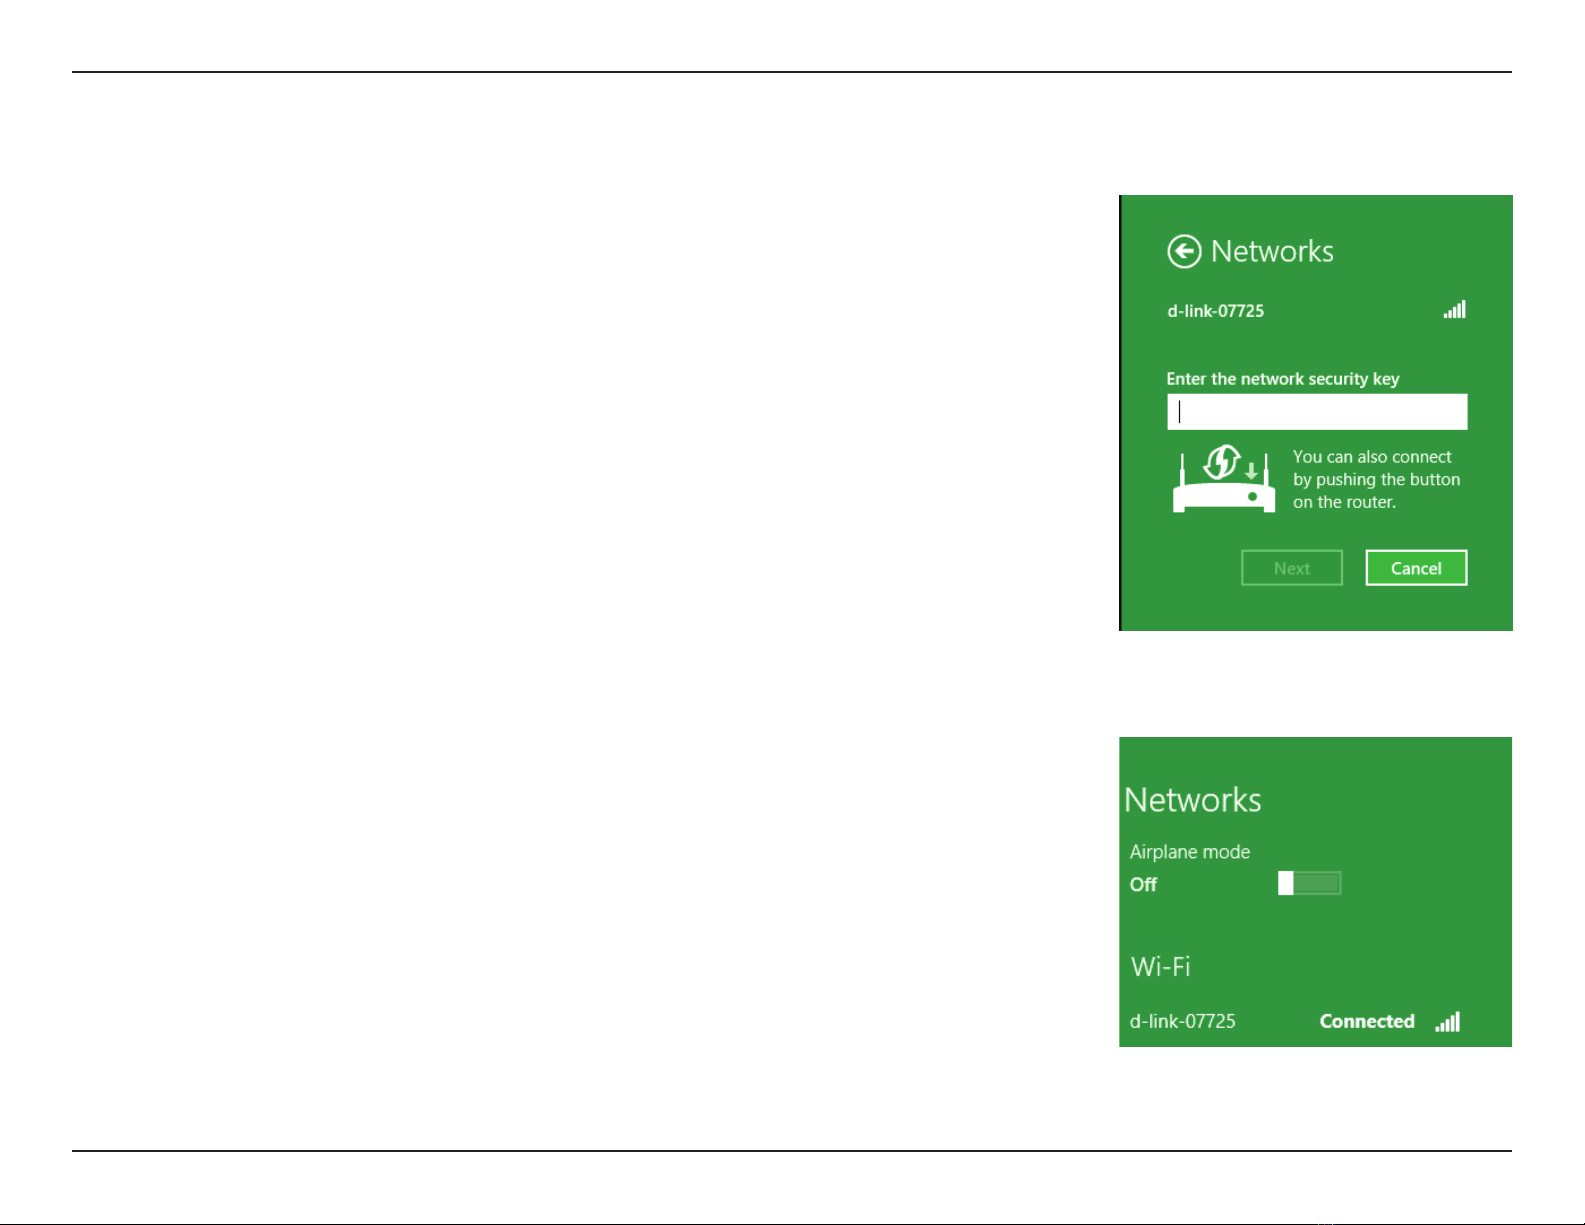Click the Next button
Viewport: 1585px width, 1225px height.
(x=1292, y=568)
